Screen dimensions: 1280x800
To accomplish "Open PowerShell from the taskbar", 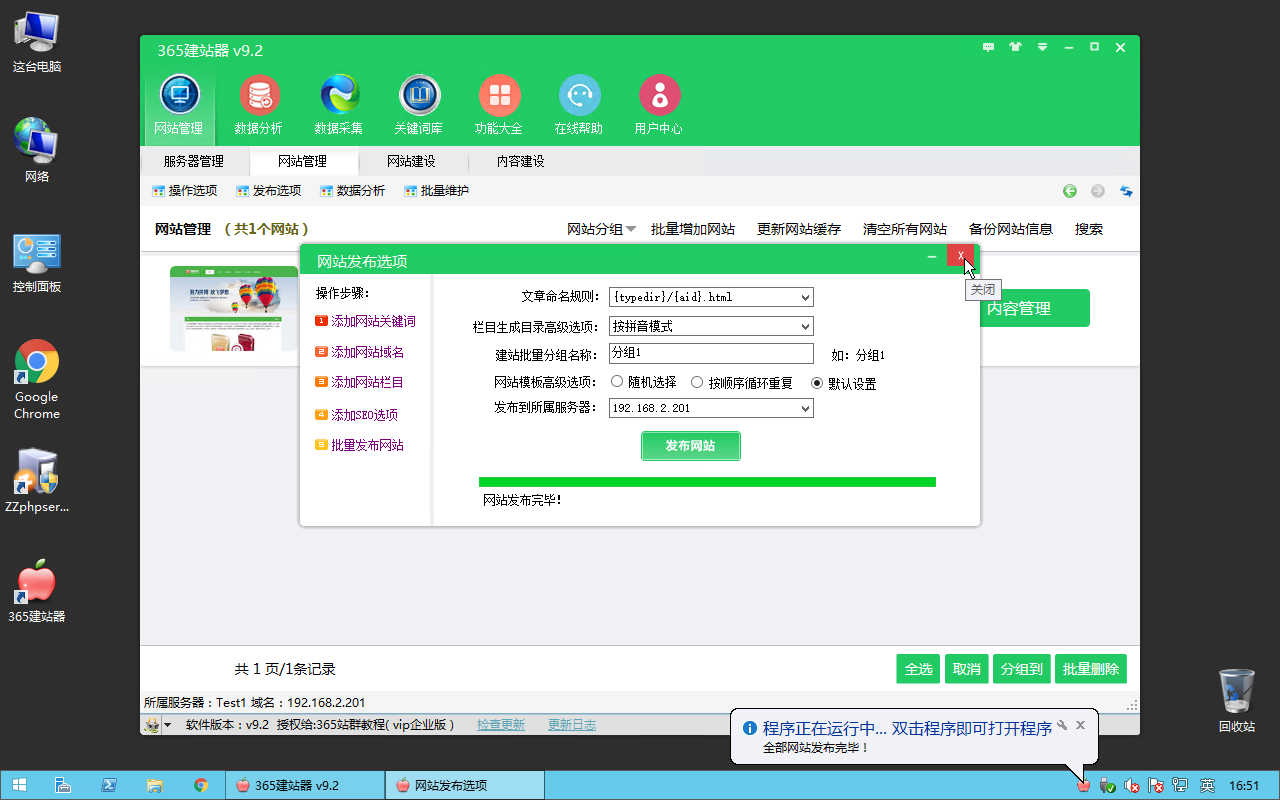I will tap(108, 785).
